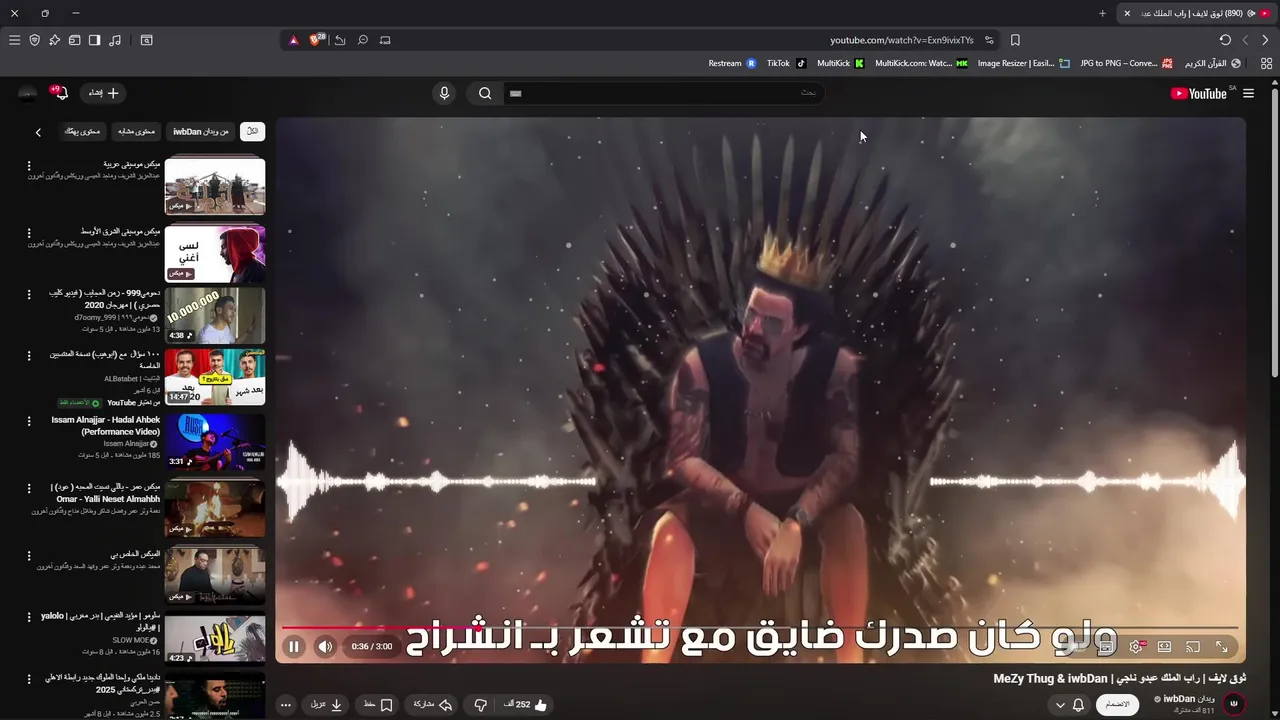Open the لسى أغني mix thumbnail

point(215,253)
